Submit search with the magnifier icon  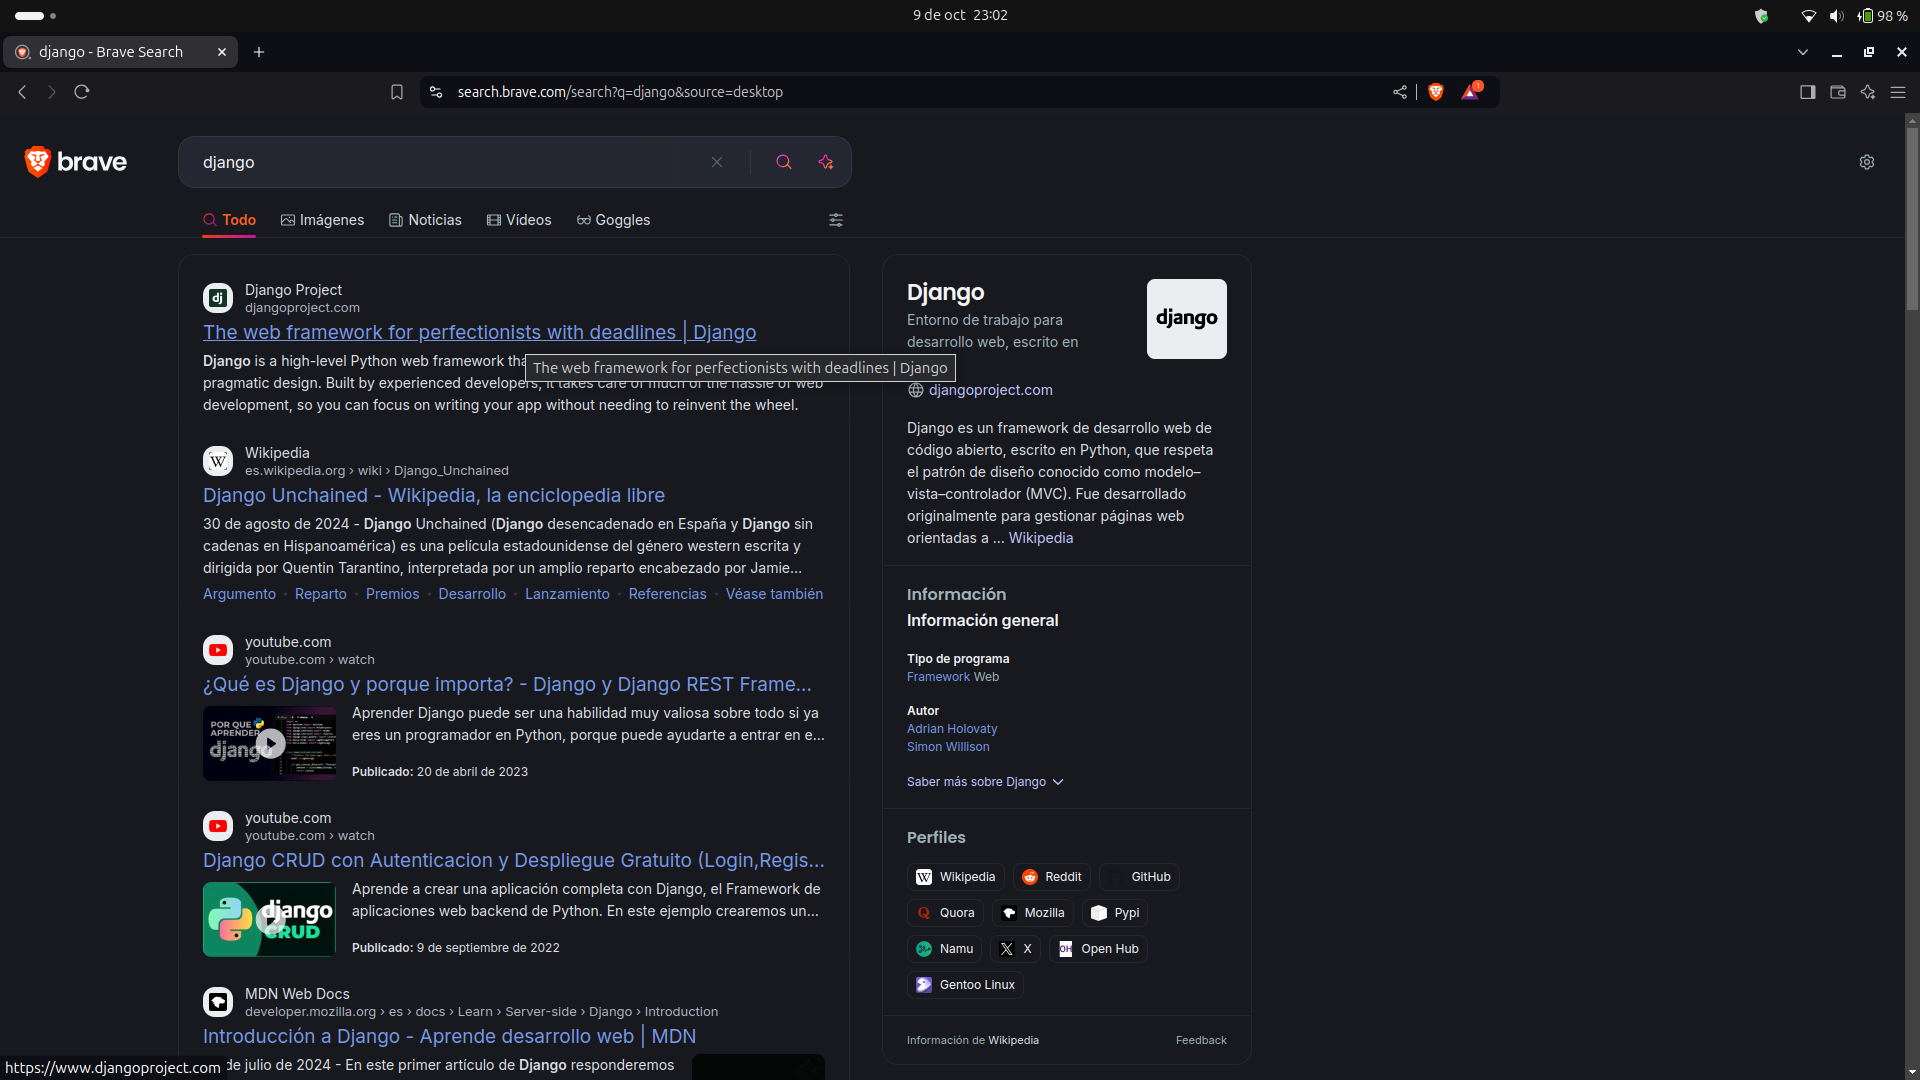[784, 162]
